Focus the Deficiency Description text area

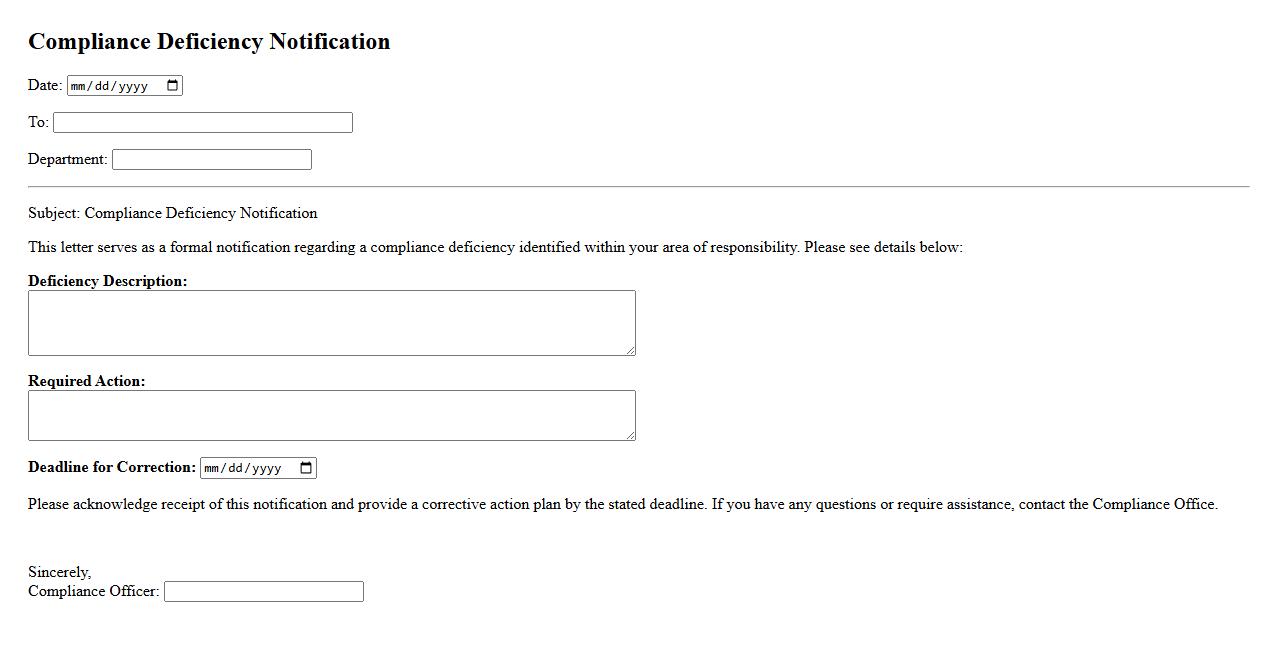(x=331, y=323)
